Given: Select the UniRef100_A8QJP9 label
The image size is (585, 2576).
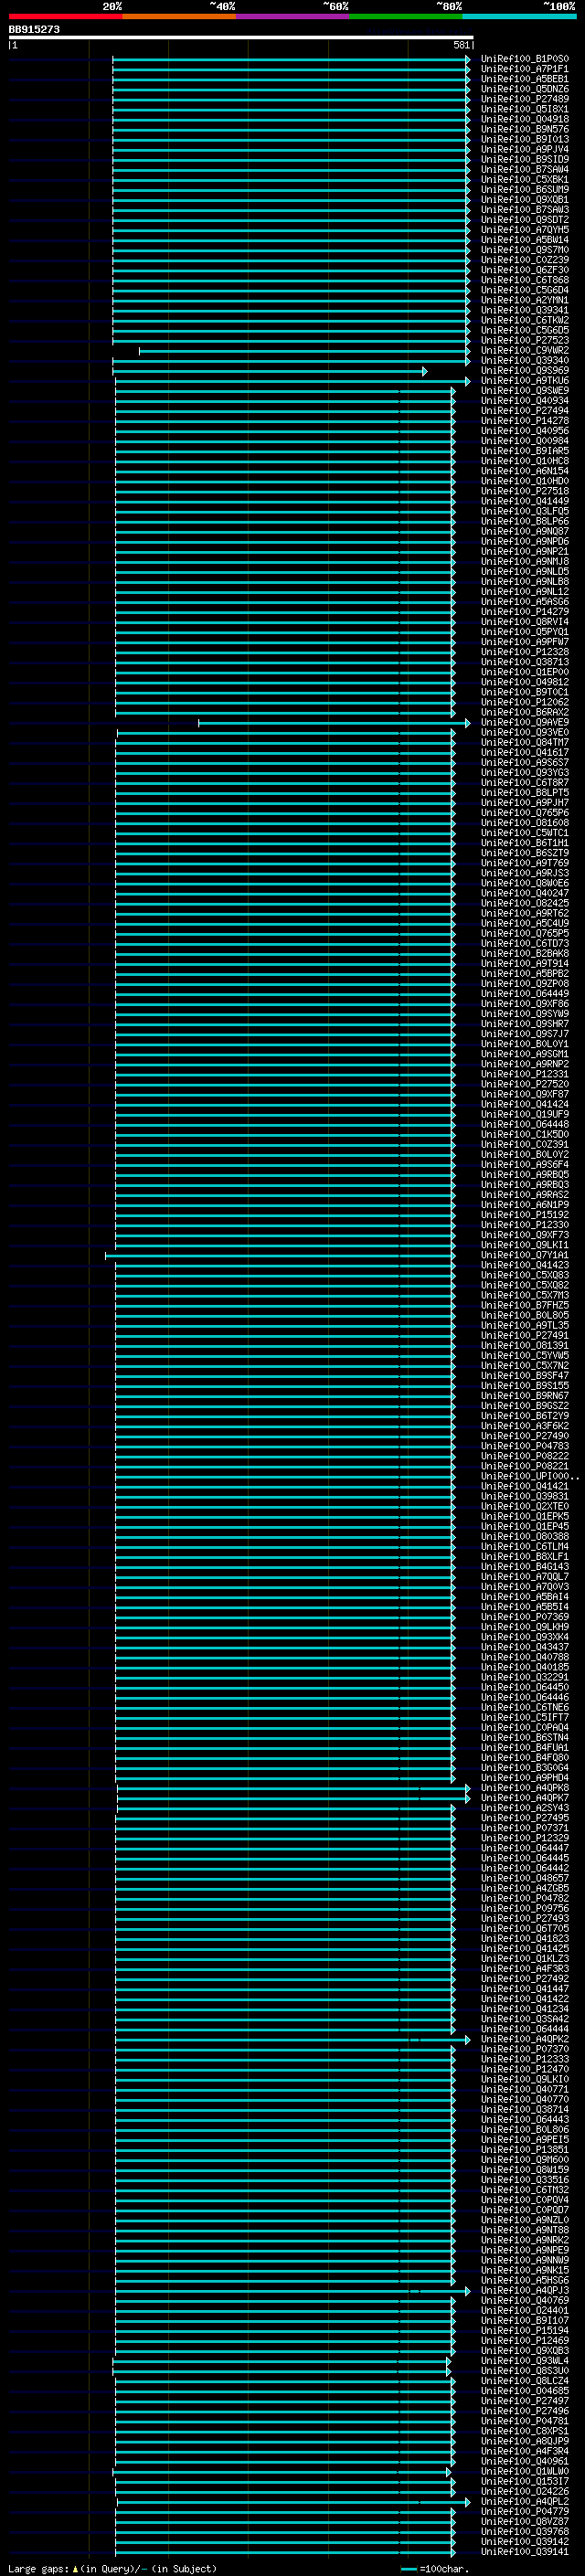Looking at the screenshot, I should click(525, 2441).
